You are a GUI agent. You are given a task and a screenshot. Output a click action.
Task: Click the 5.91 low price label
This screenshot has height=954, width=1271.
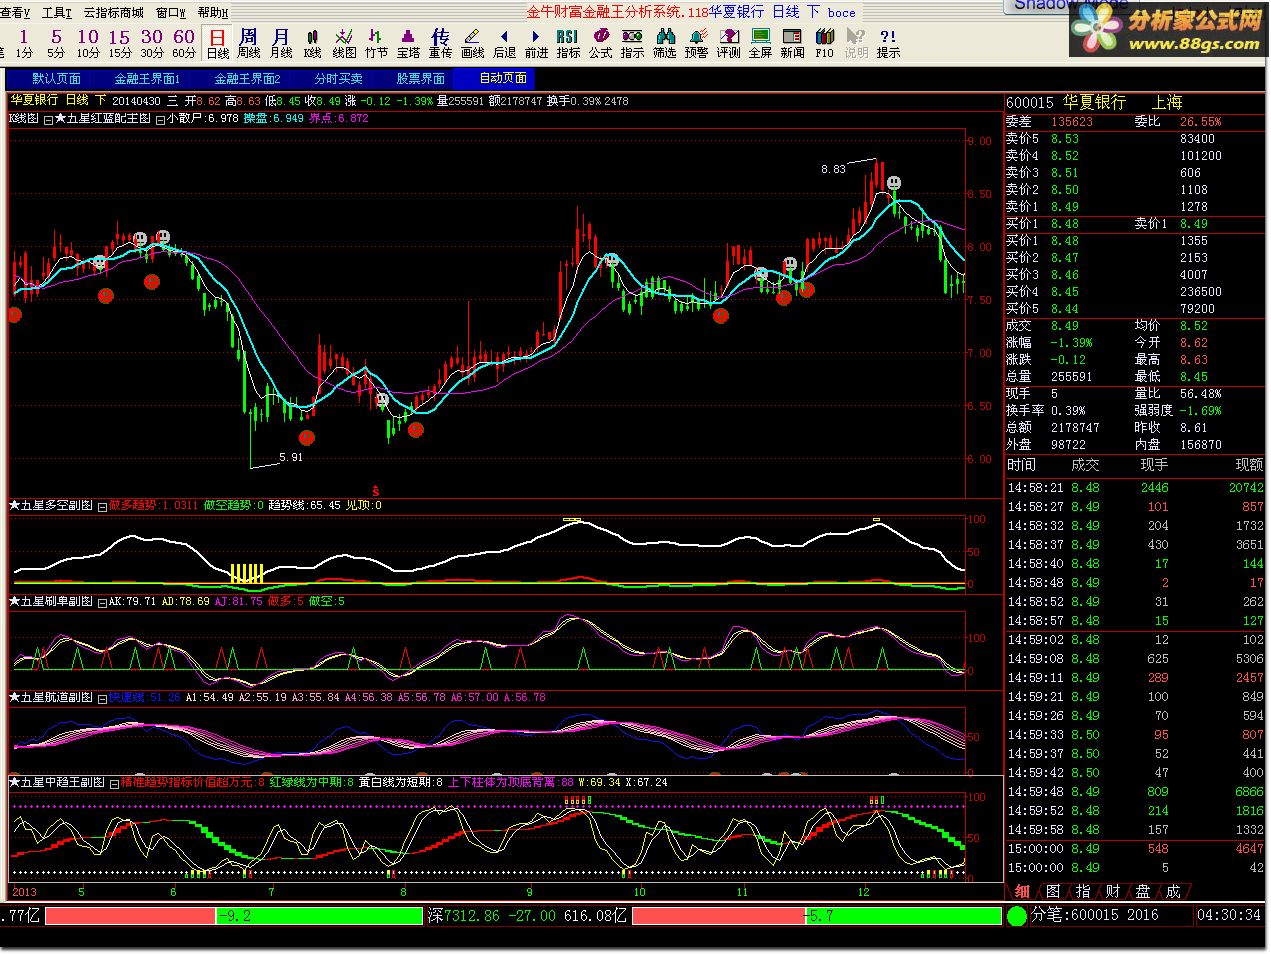[x=290, y=457]
